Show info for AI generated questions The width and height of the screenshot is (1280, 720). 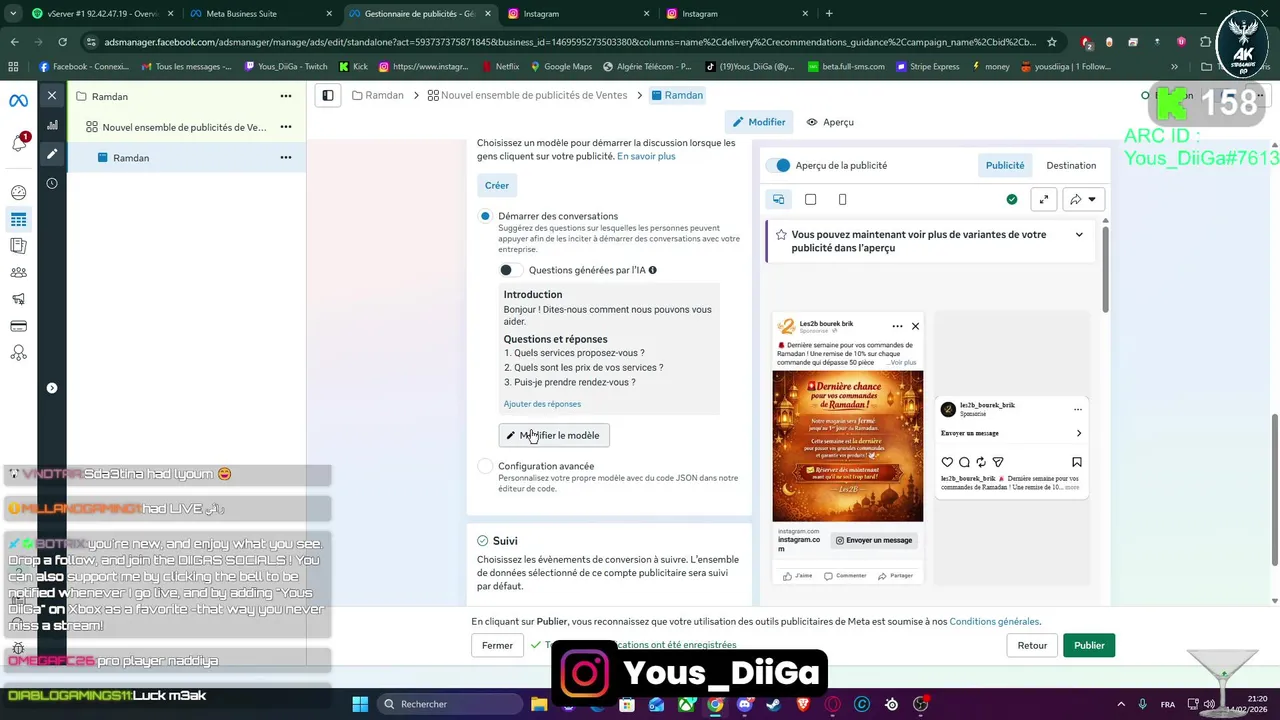[x=653, y=270]
